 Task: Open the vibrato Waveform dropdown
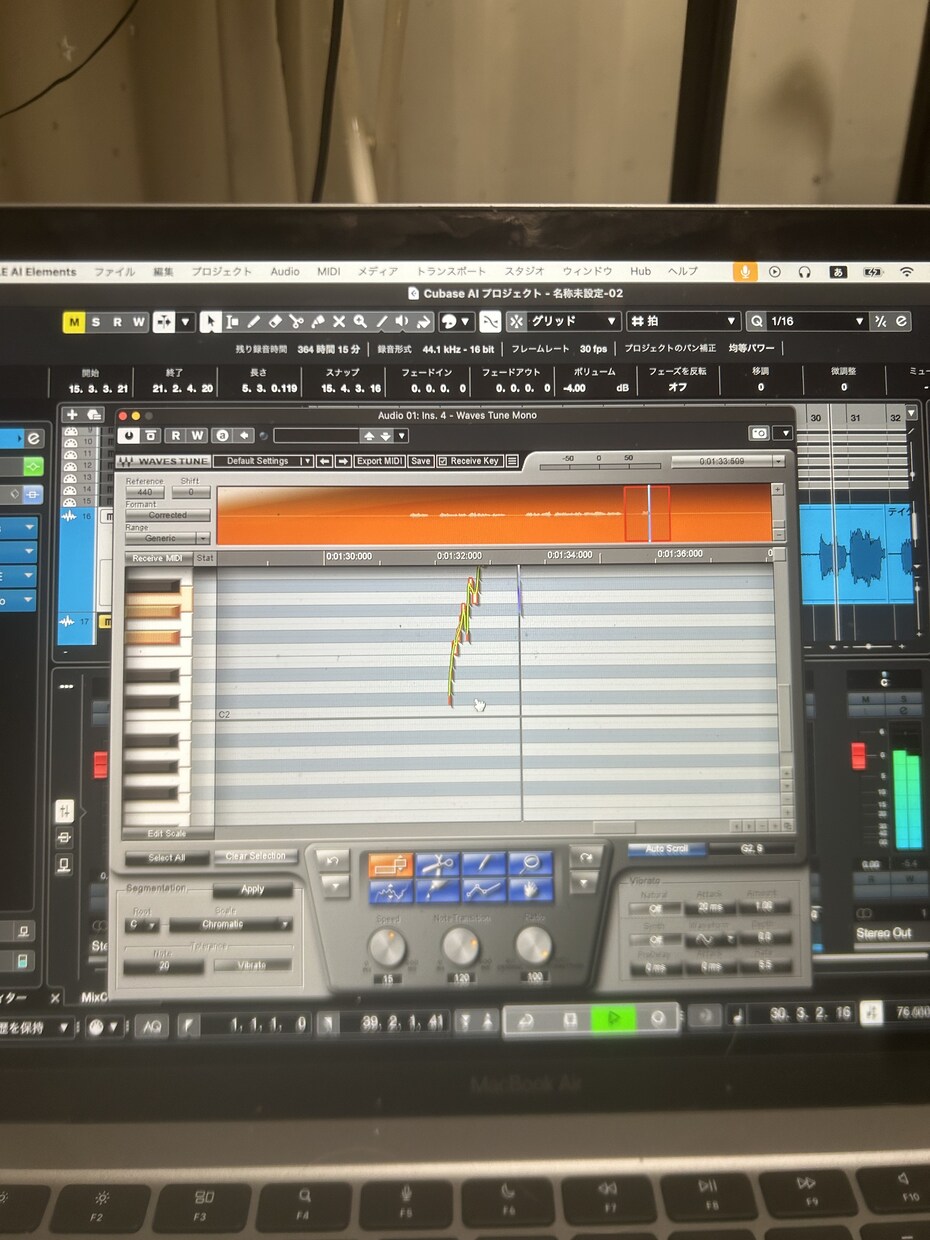711,940
